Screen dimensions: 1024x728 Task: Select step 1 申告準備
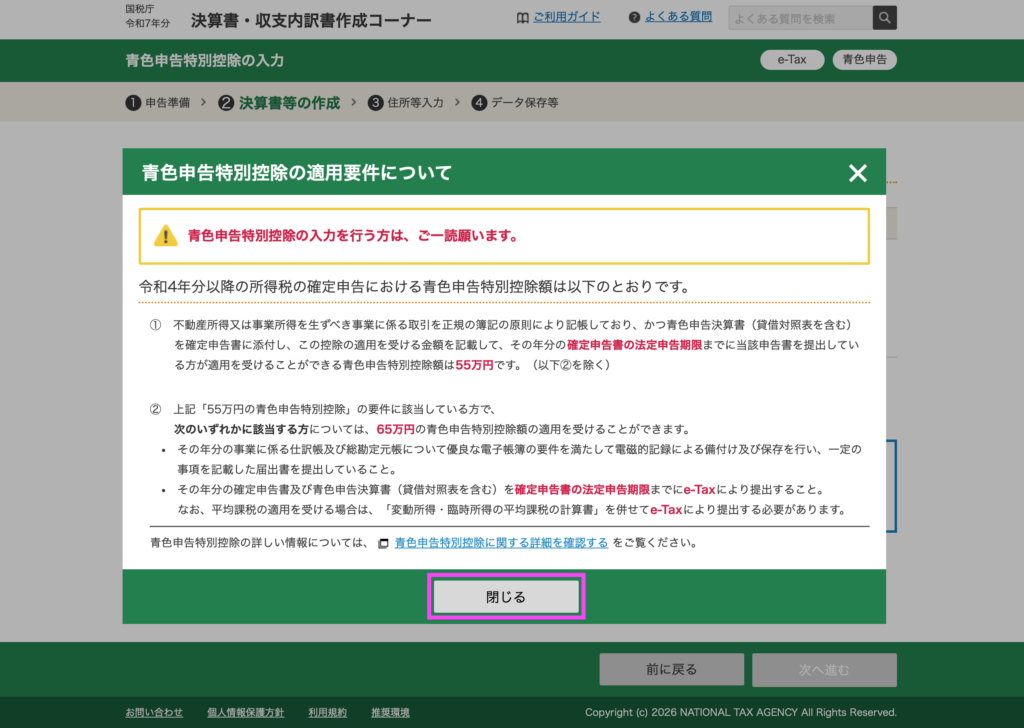[158, 102]
